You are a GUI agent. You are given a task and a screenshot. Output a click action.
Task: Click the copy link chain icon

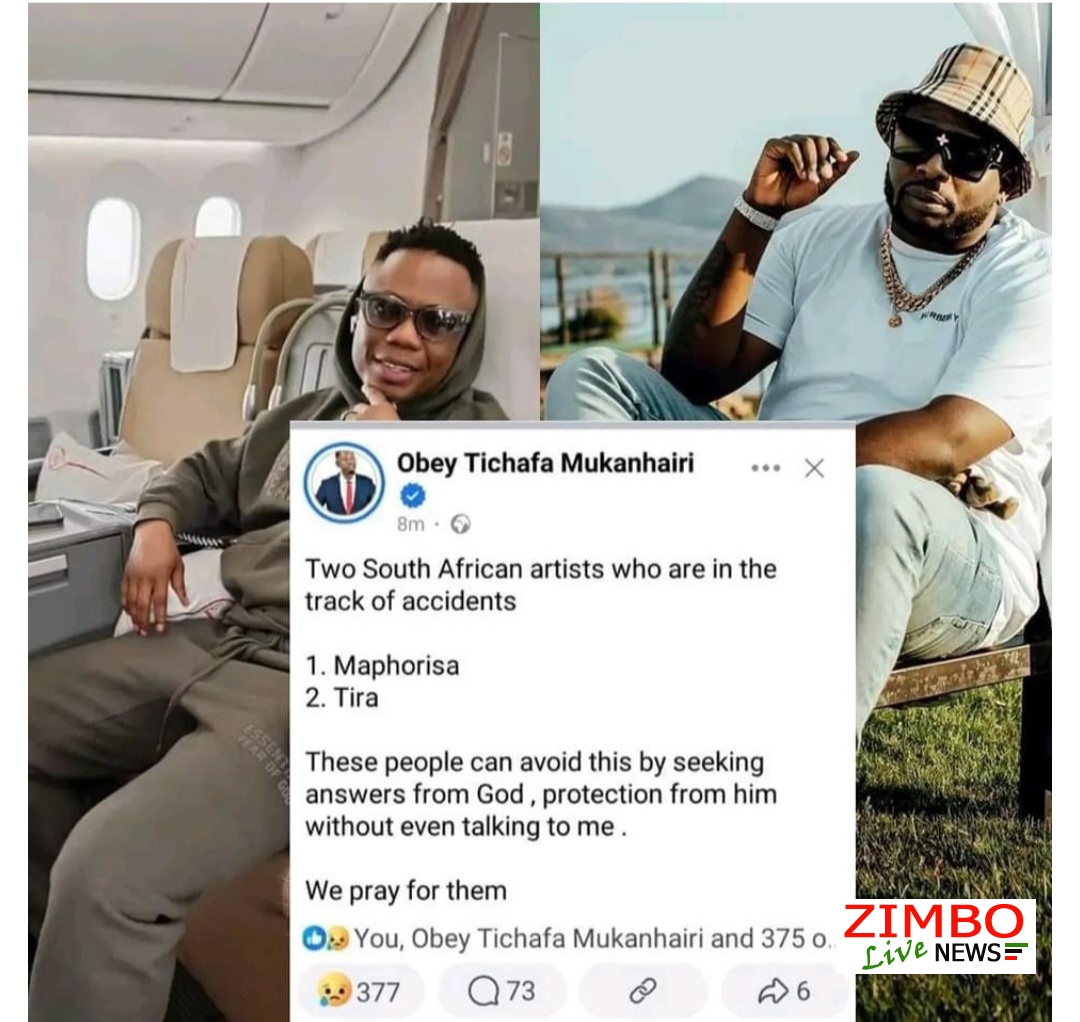pos(643,992)
